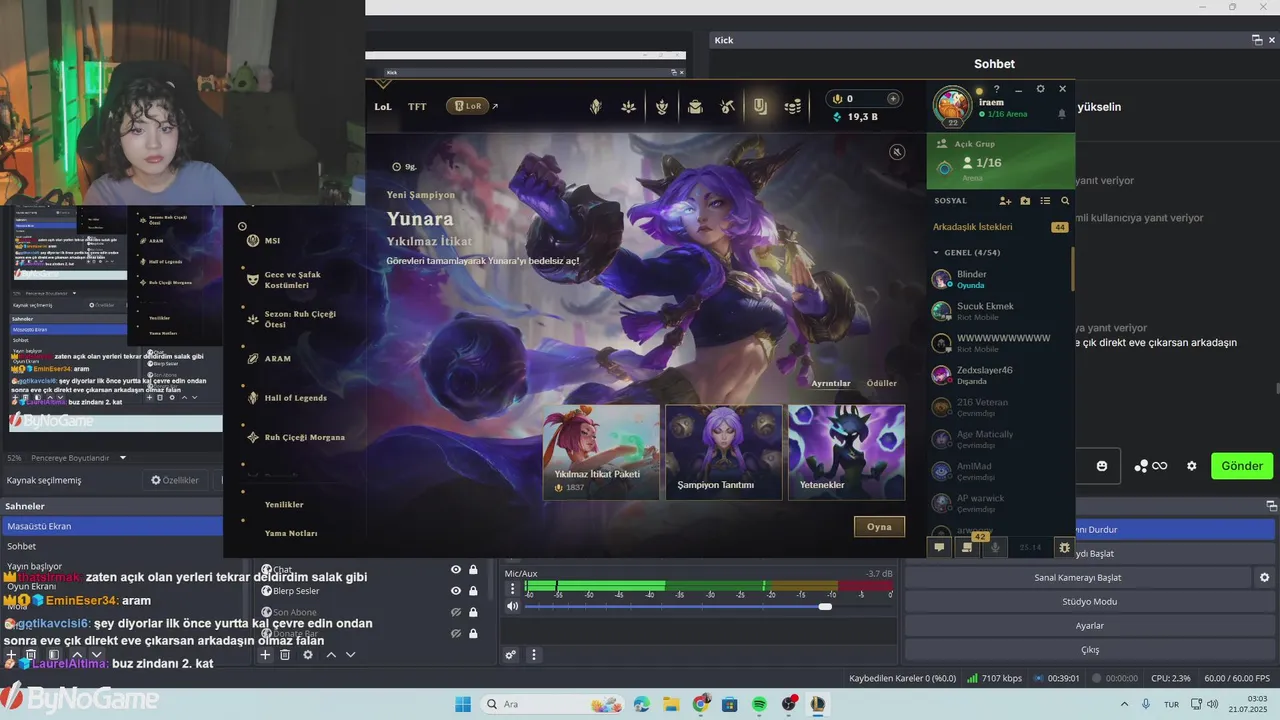Toggle lock on the Chat source
The image size is (1280, 720).
point(473,570)
